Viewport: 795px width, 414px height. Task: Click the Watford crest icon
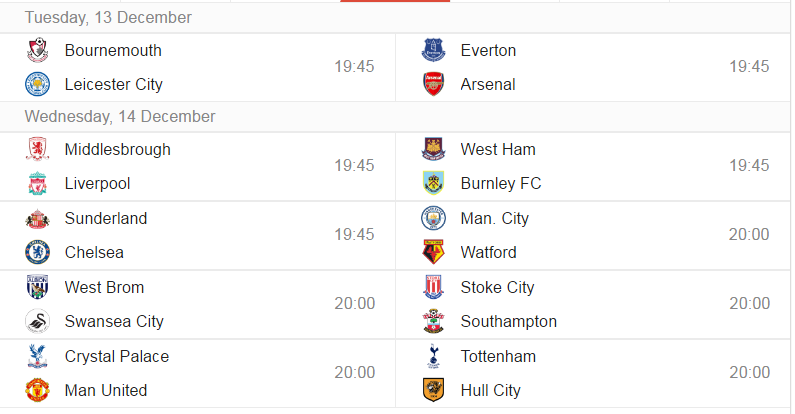(433, 252)
